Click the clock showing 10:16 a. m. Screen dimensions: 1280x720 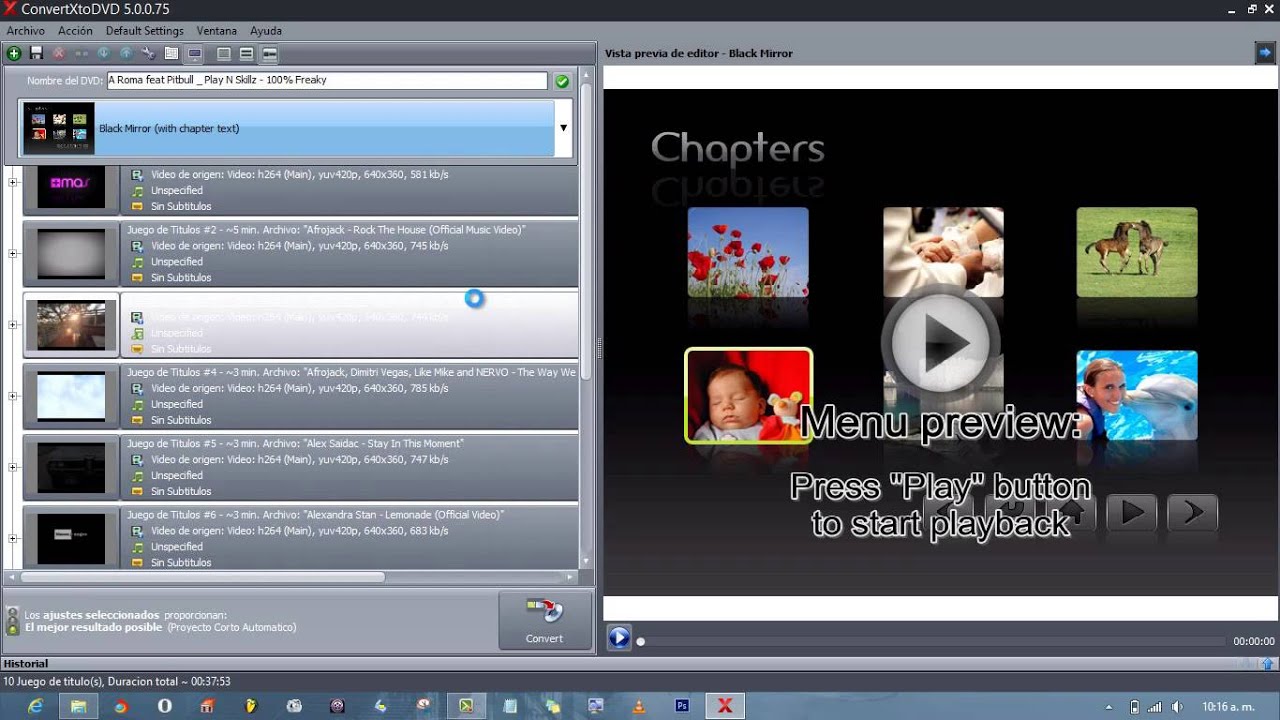pyautogui.click(x=1227, y=707)
